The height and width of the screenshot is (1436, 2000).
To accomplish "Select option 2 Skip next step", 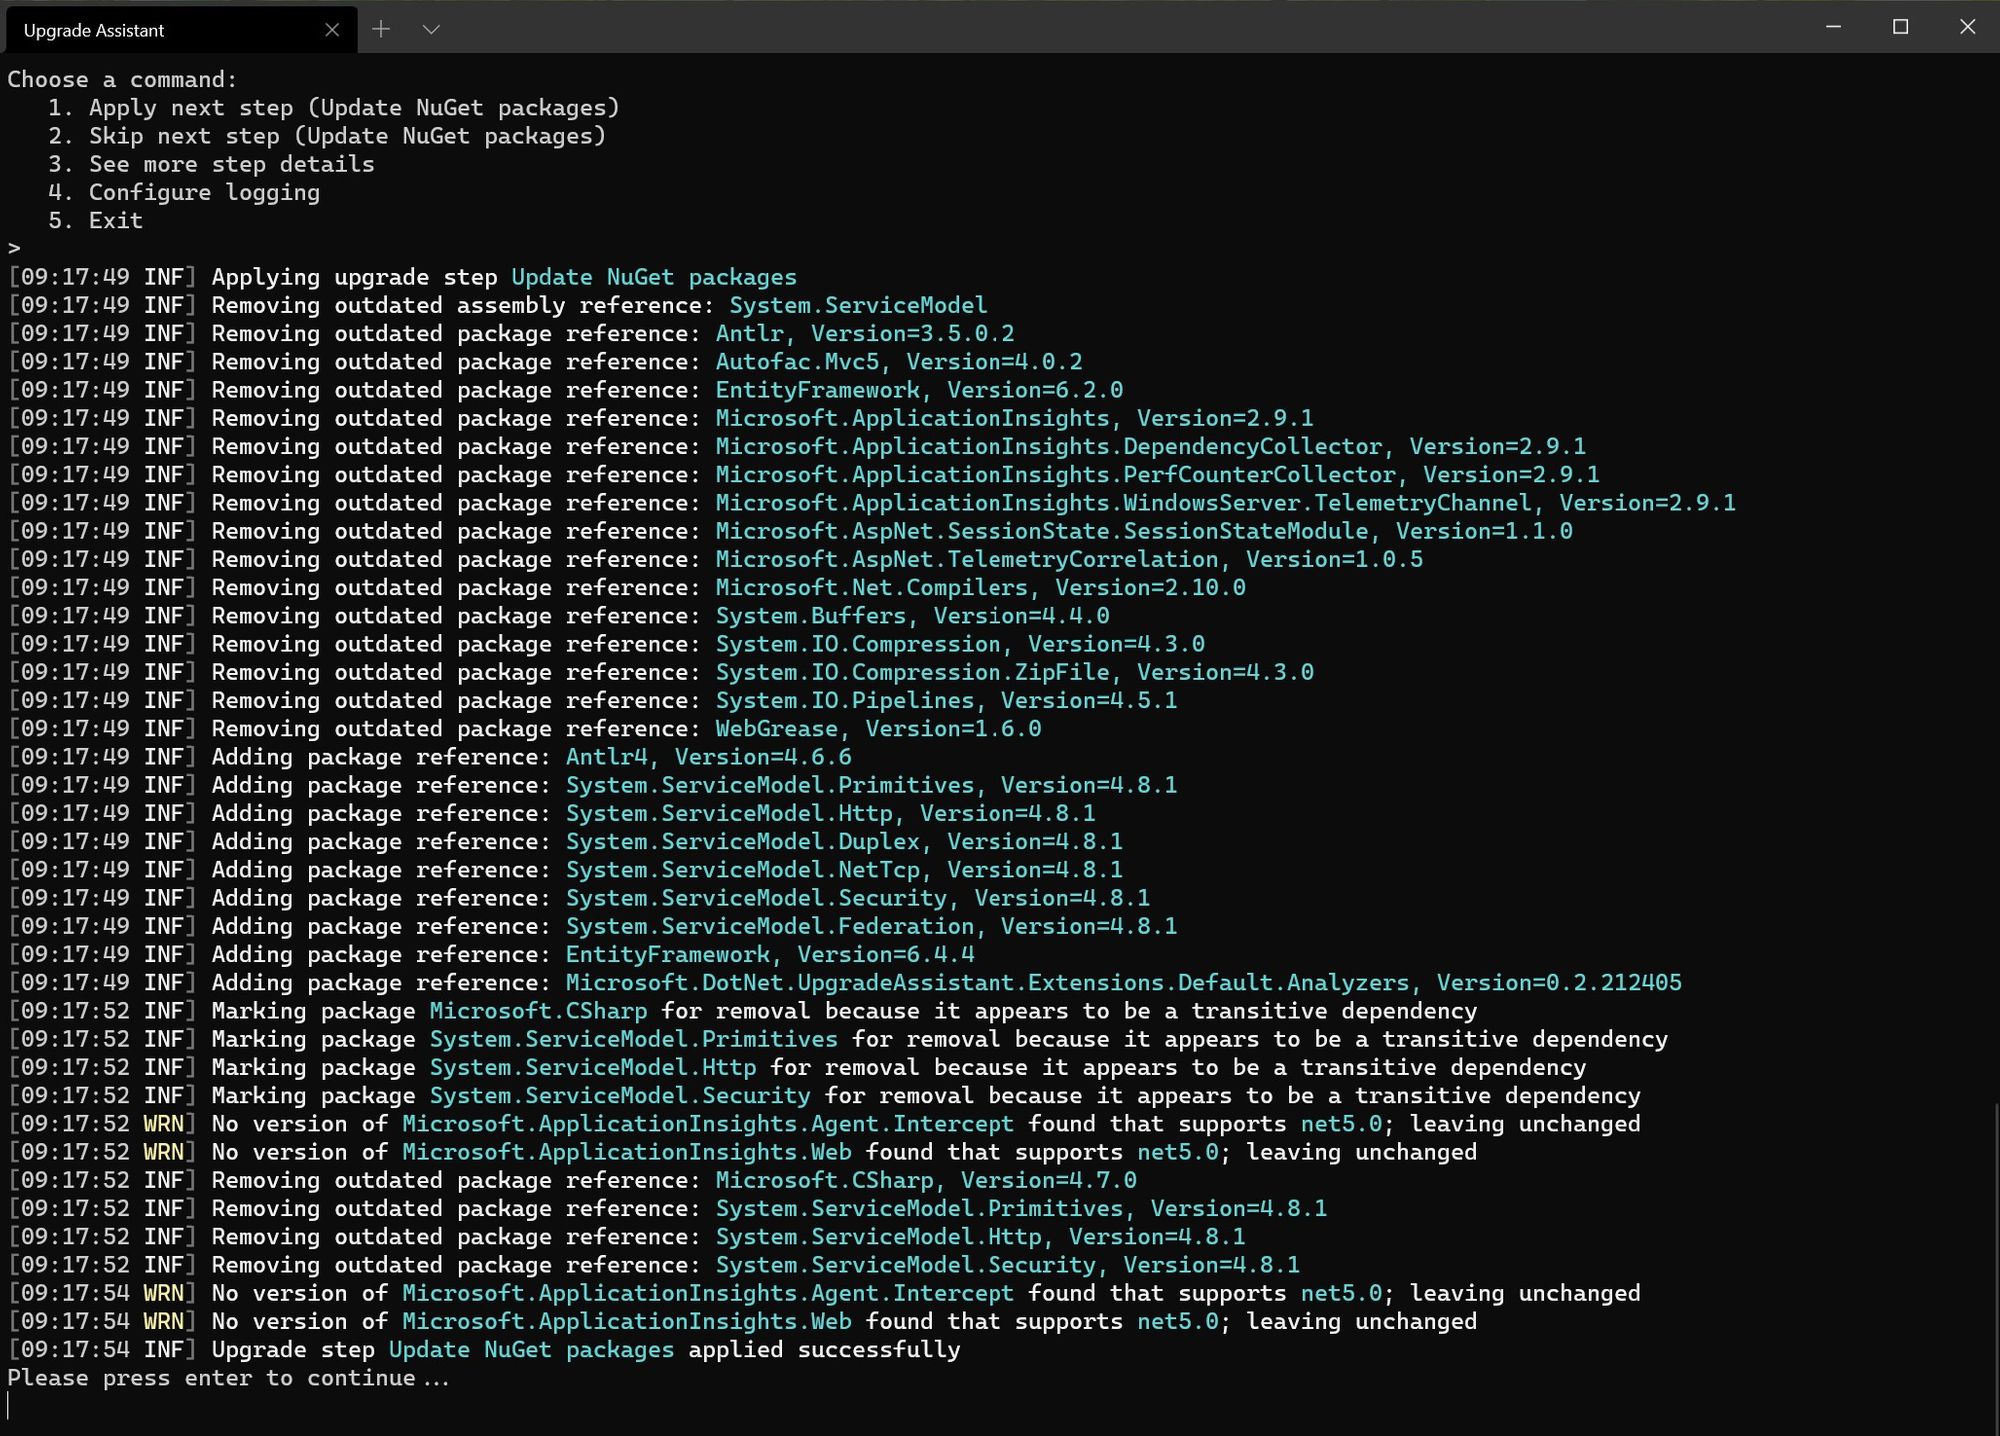I will pos(327,136).
